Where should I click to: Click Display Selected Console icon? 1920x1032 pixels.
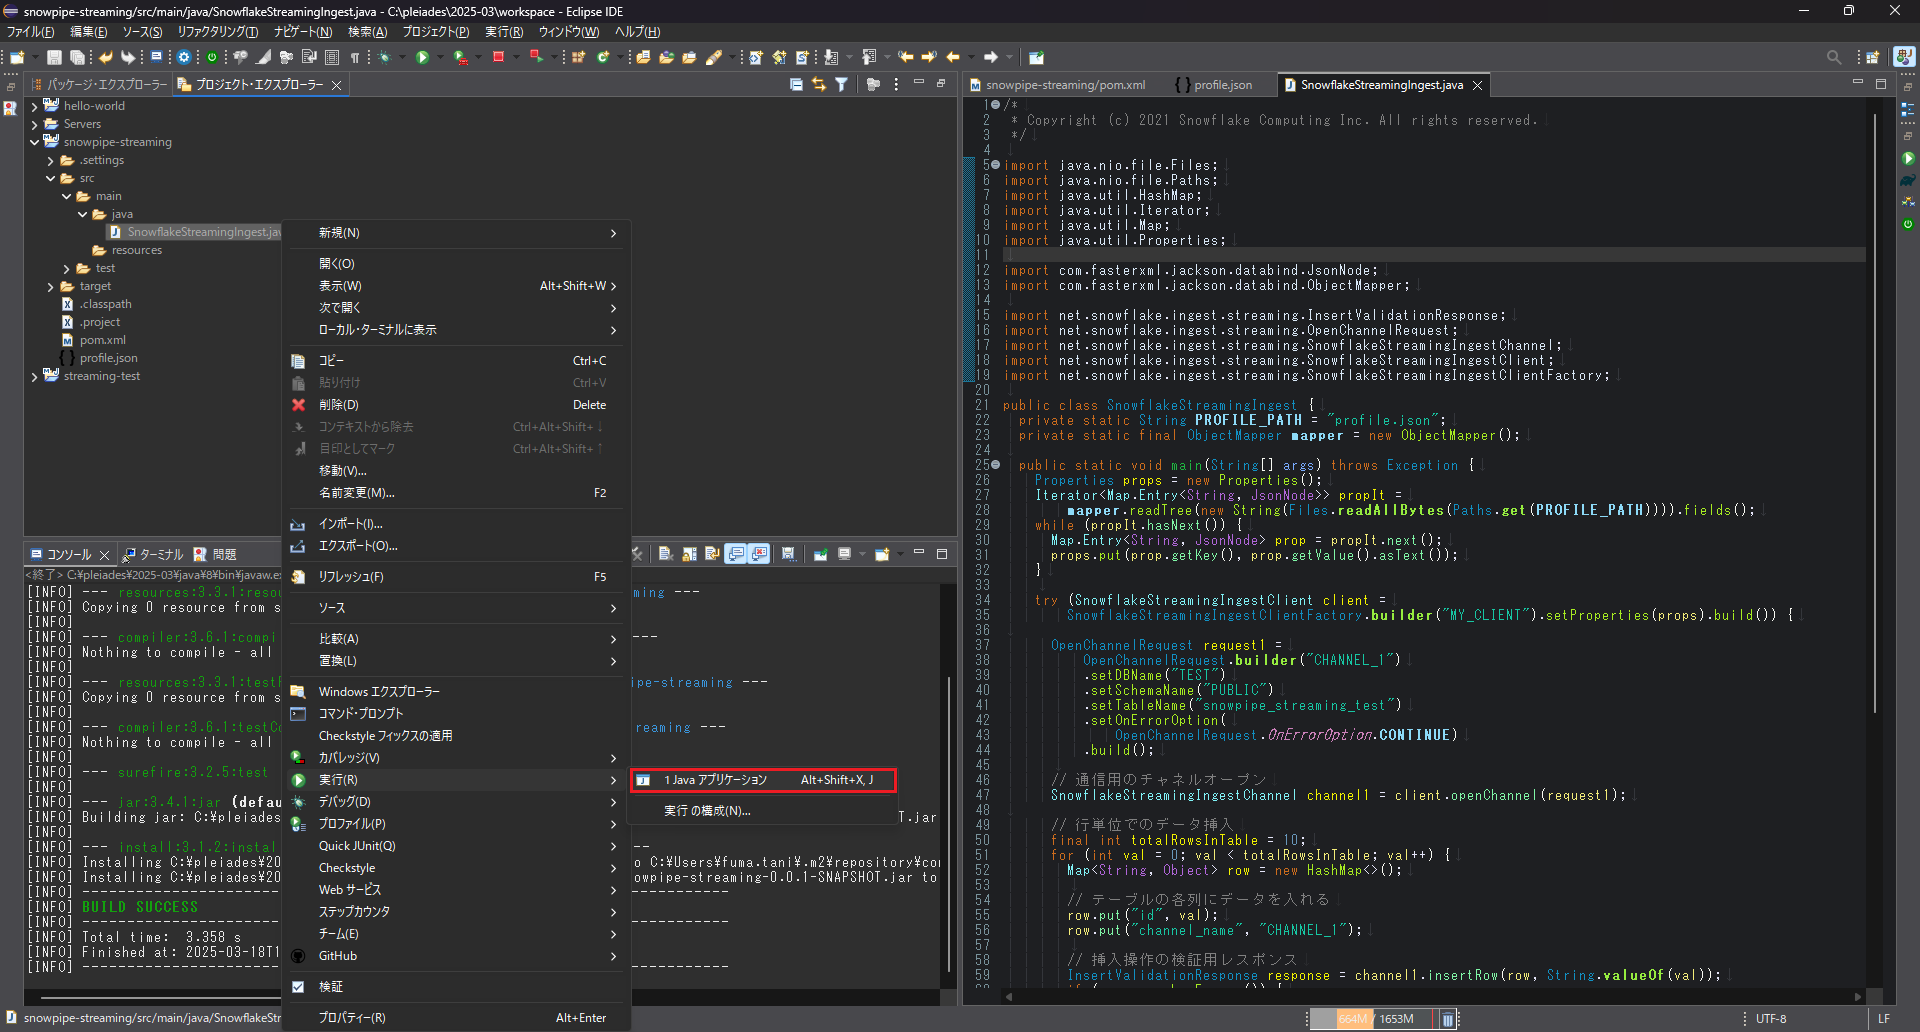[x=846, y=553]
